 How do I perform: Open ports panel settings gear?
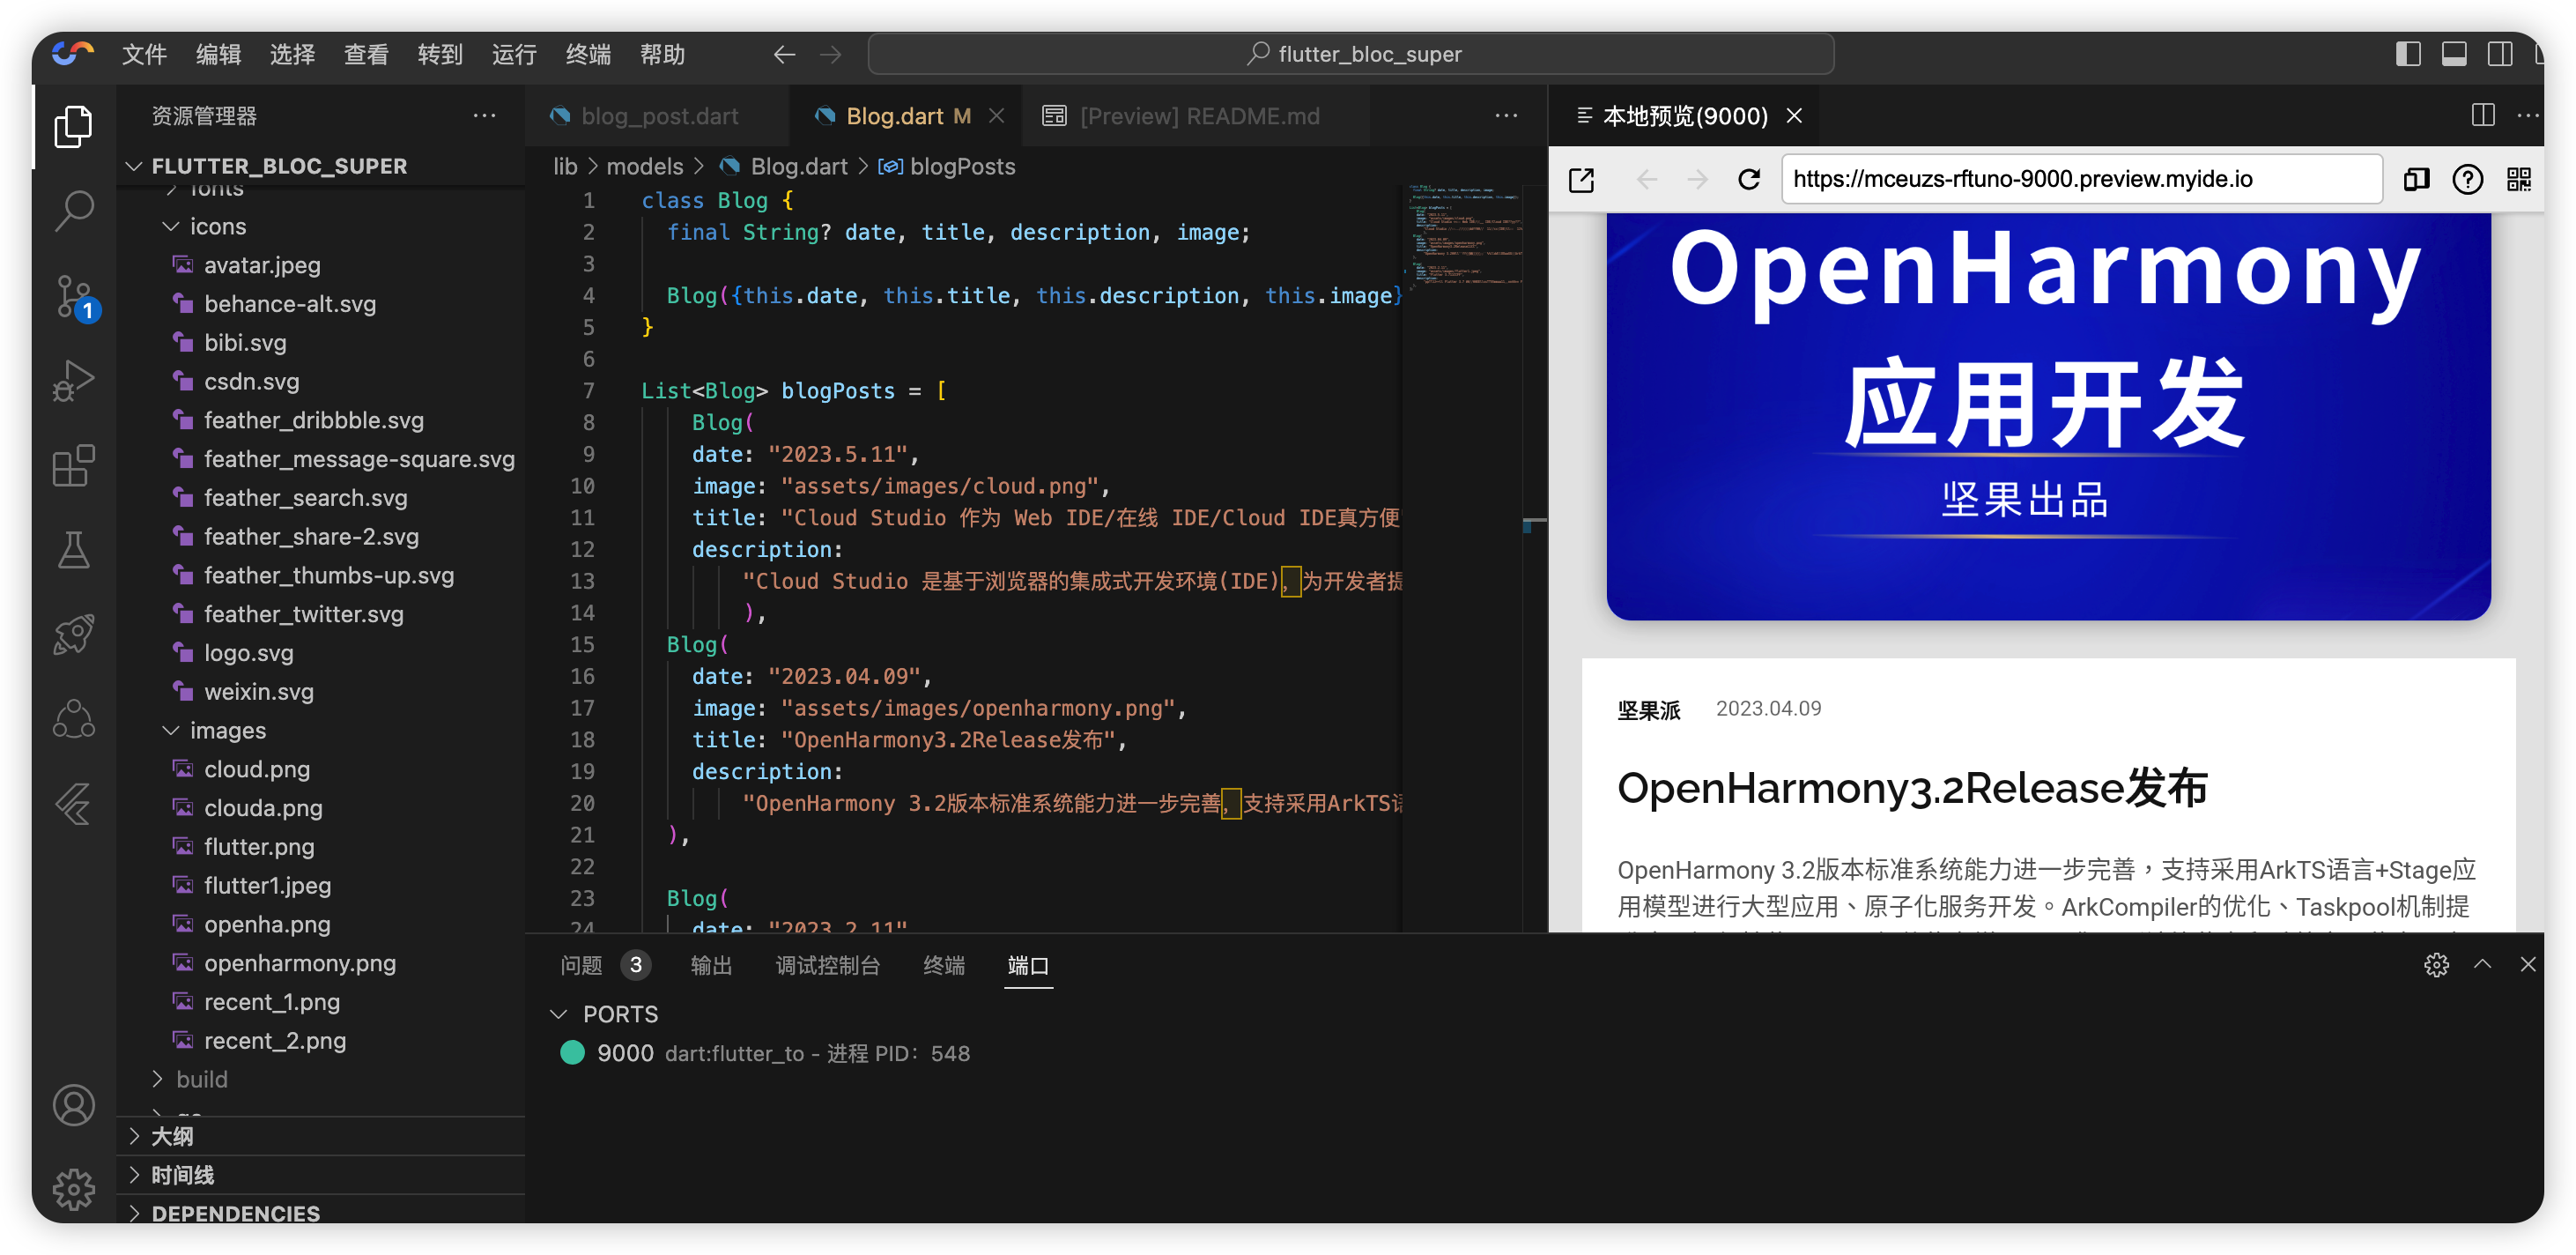coord(2436,964)
